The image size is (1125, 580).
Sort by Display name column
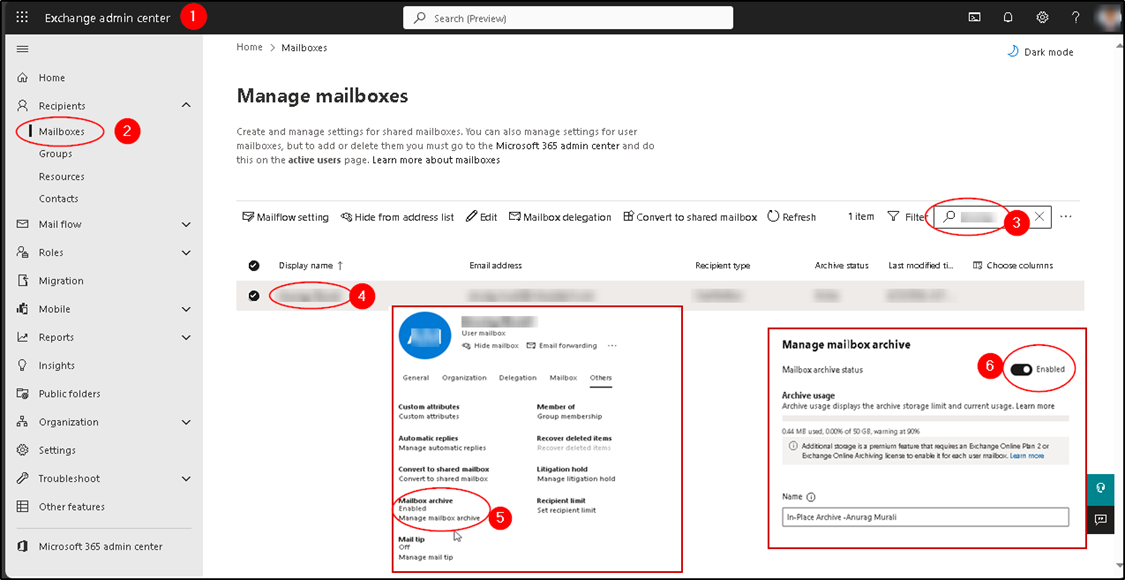[x=311, y=266]
